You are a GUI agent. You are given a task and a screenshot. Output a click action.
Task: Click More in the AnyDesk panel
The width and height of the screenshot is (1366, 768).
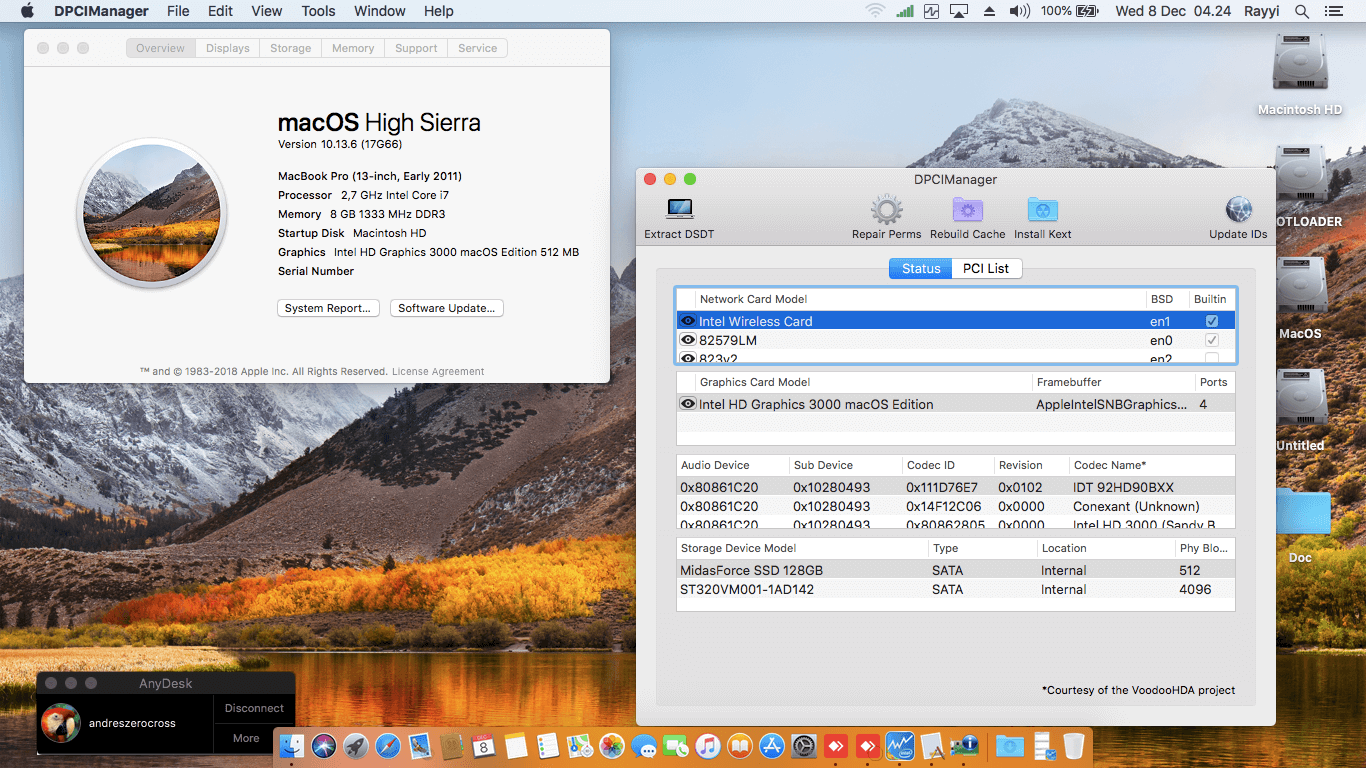click(246, 738)
